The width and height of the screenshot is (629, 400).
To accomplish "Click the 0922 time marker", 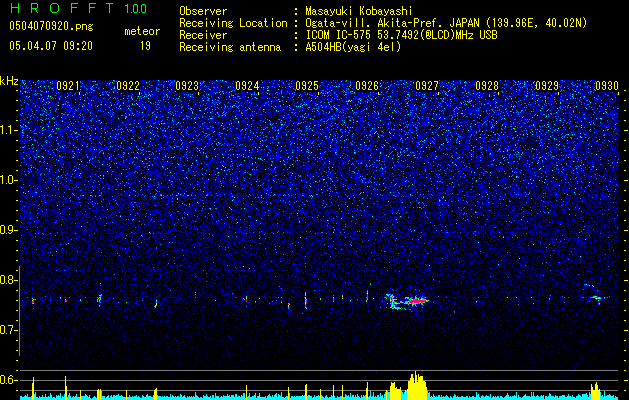I will [x=128, y=85].
